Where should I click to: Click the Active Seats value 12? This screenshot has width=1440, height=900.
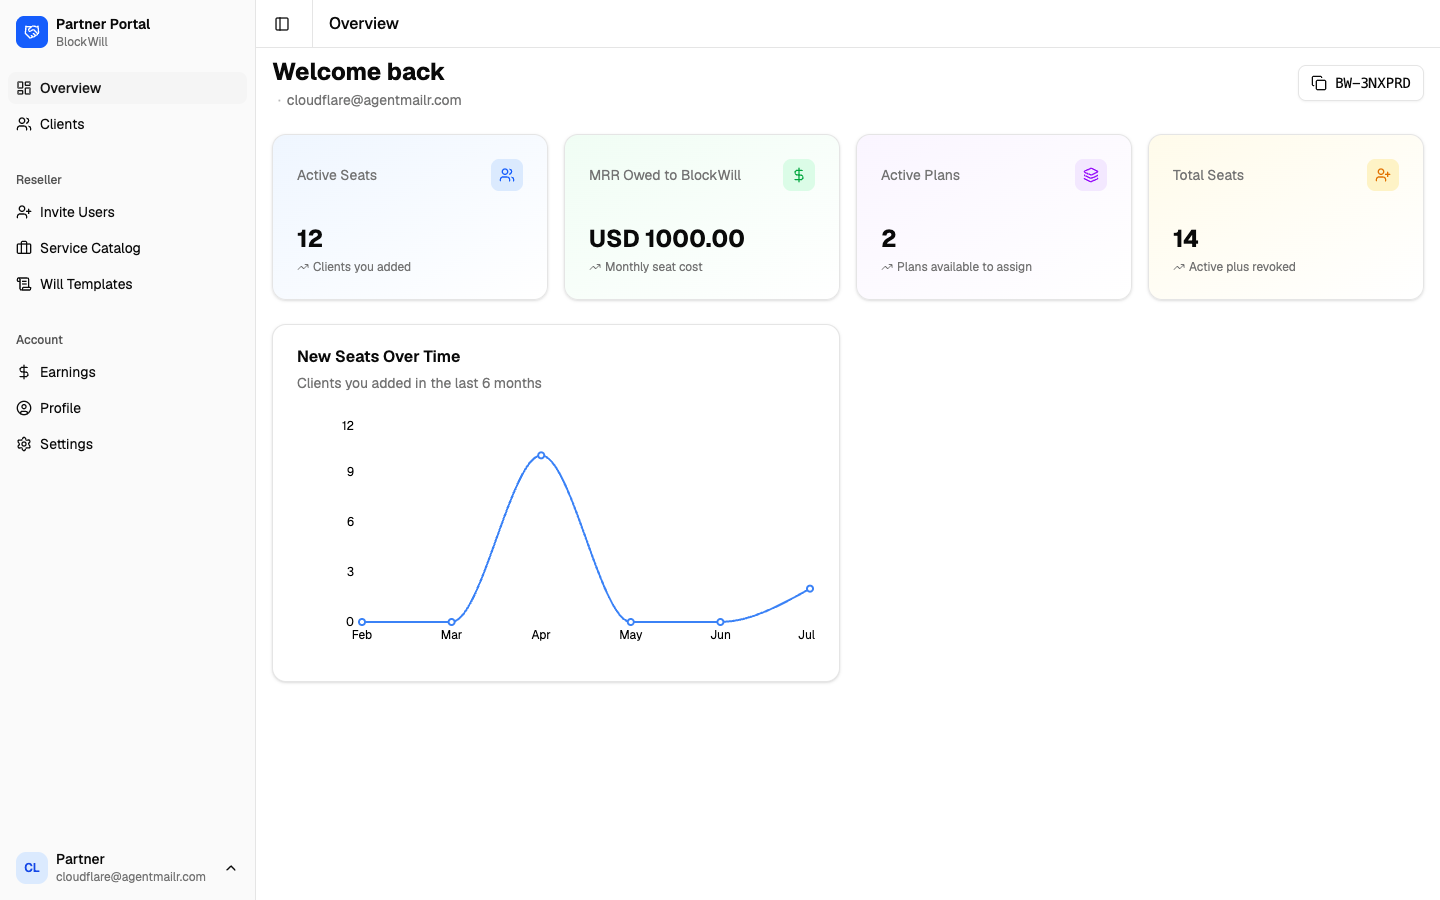pos(310,239)
